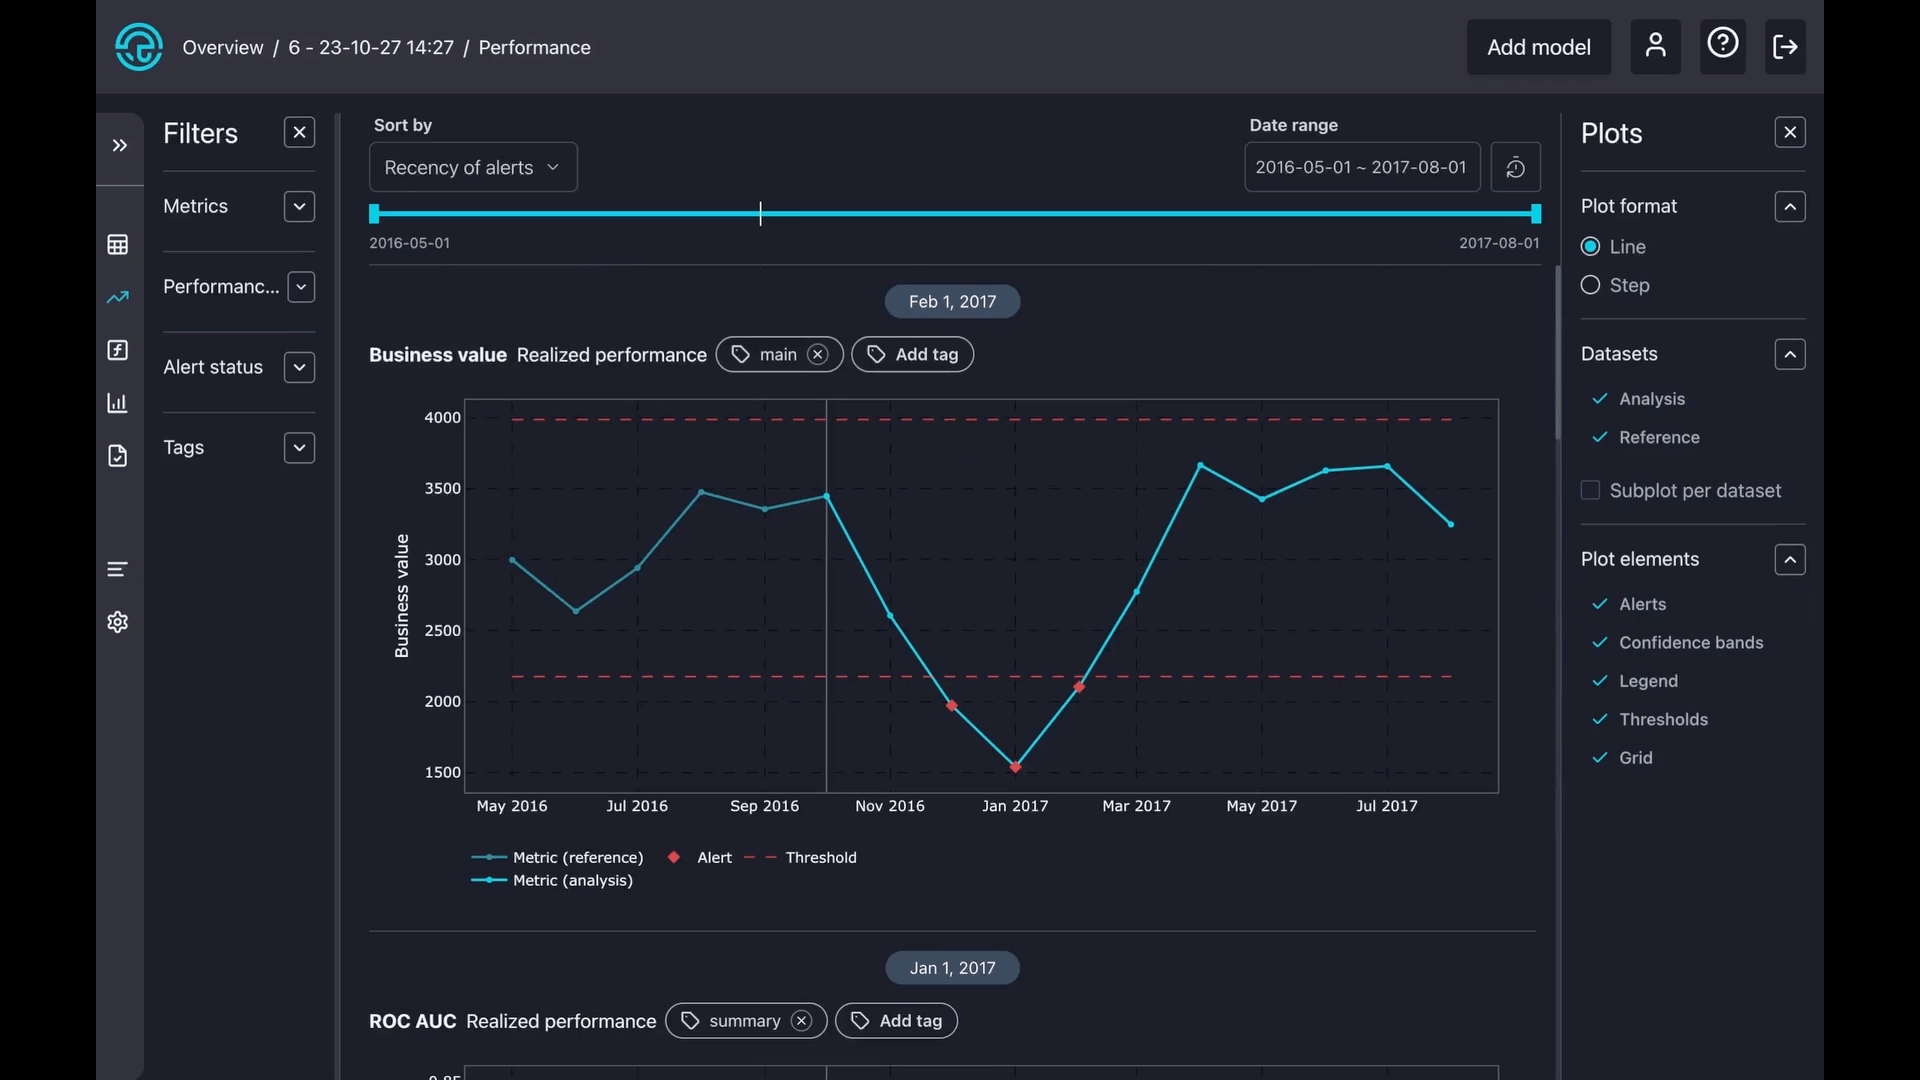Image resolution: width=1920 pixels, height=1080 pixels.
Task: Open the performance trend line icon
Action: 118,297
